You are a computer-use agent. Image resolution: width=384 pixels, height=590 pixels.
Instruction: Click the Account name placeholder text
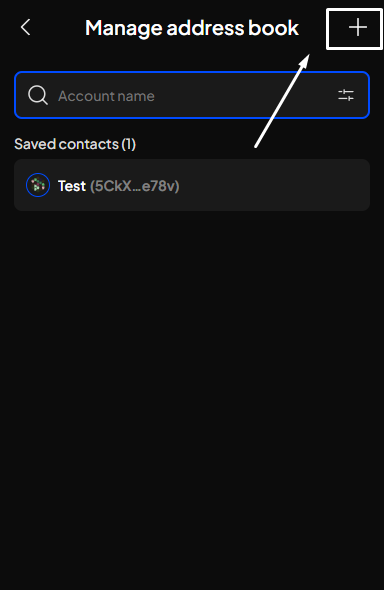pos(106,96)
